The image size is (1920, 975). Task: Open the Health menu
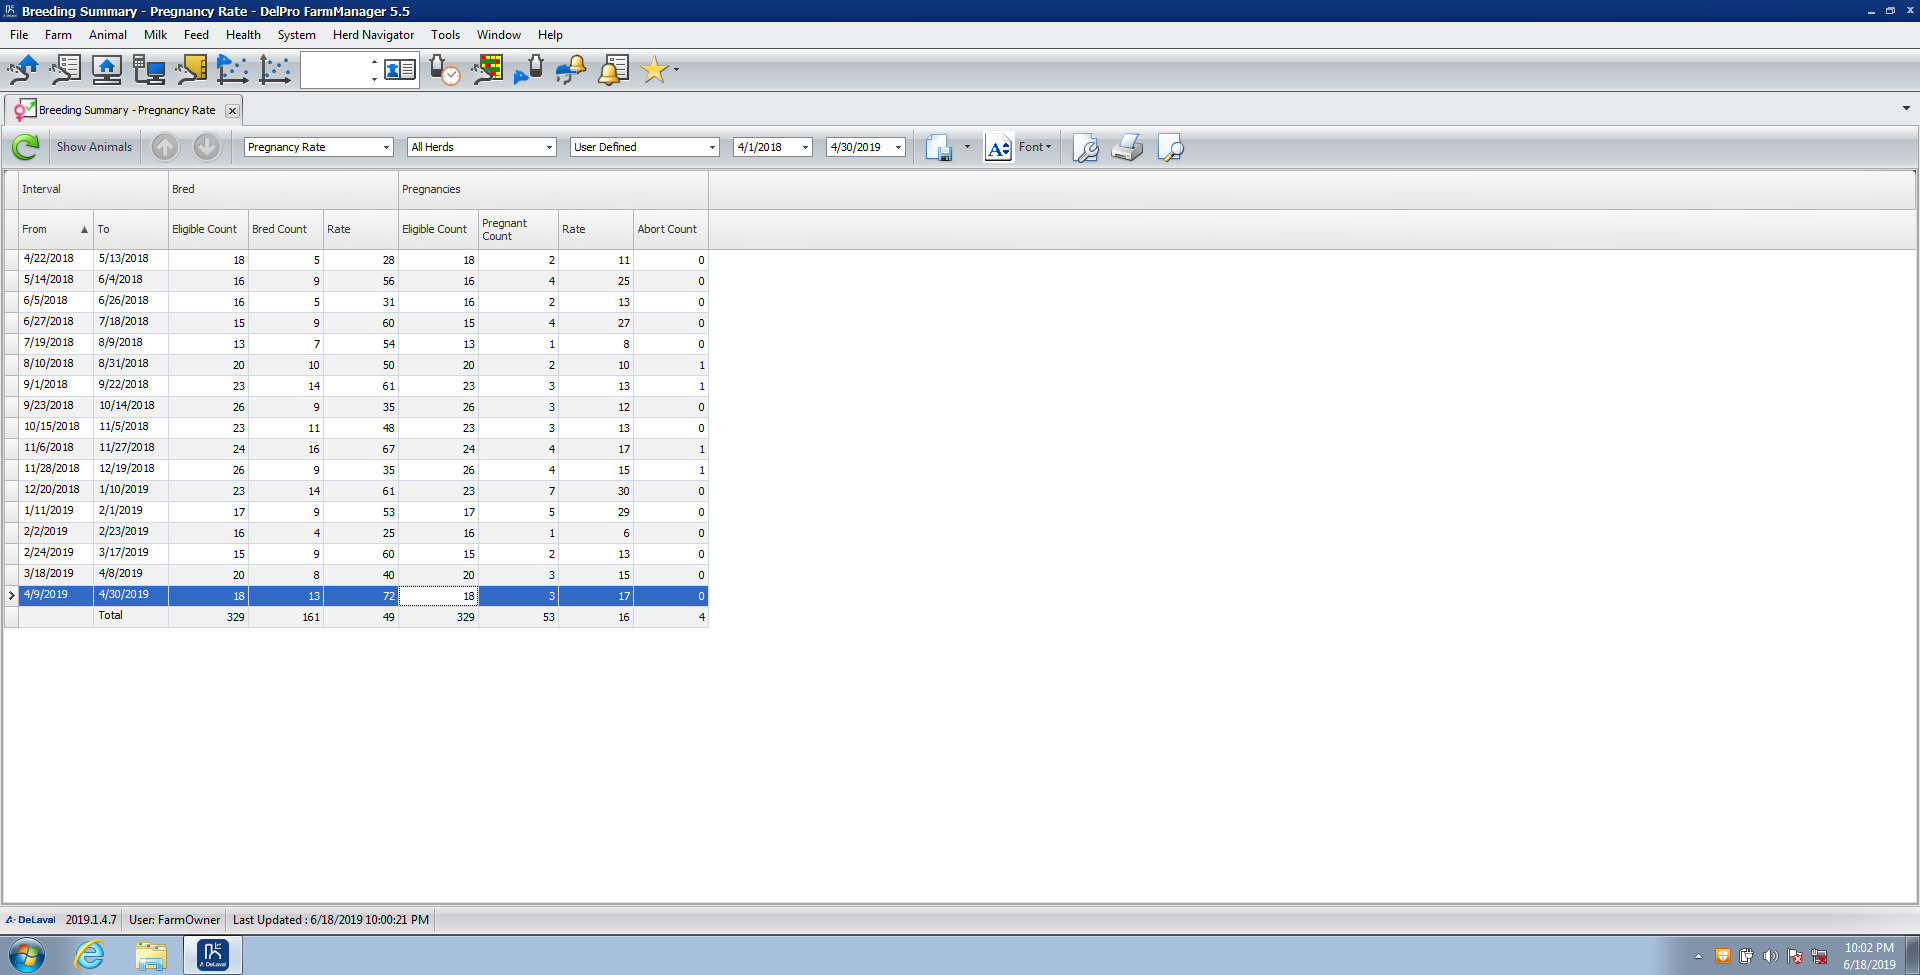pyautogui.click(x=243, y=35)
